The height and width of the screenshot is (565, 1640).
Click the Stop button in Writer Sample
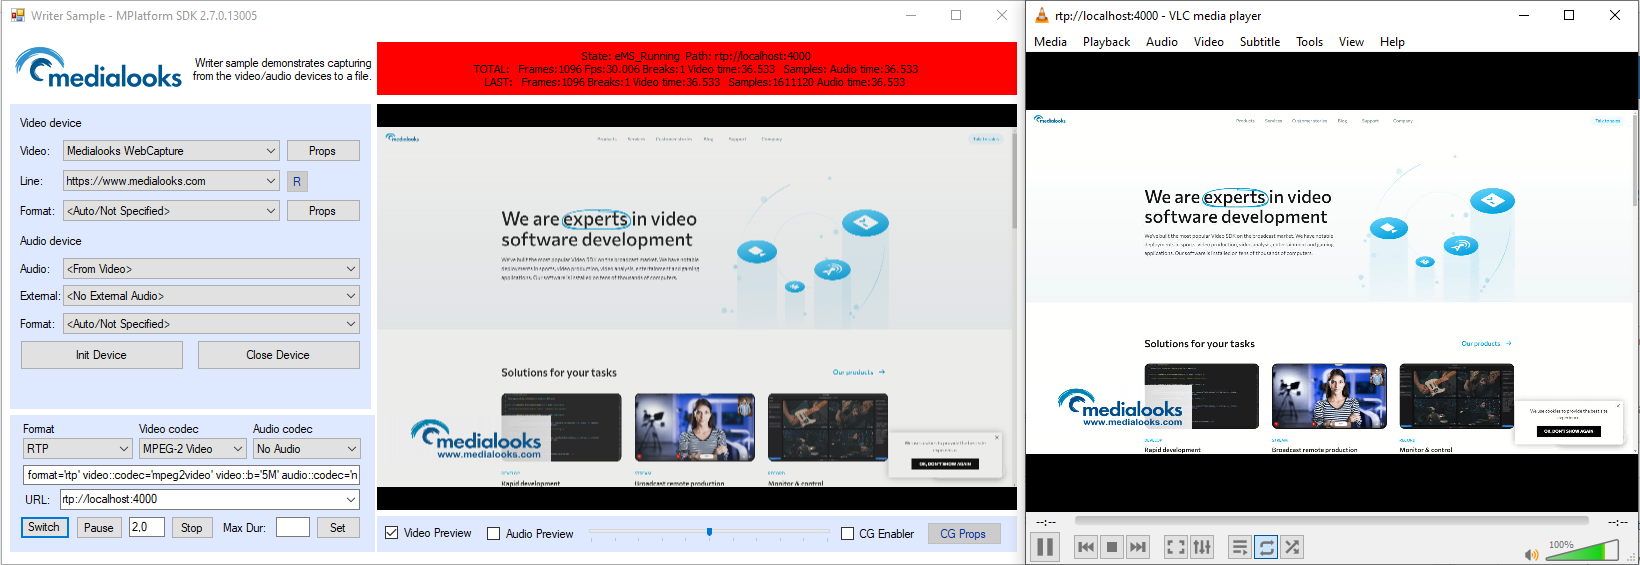pos(192,527)
